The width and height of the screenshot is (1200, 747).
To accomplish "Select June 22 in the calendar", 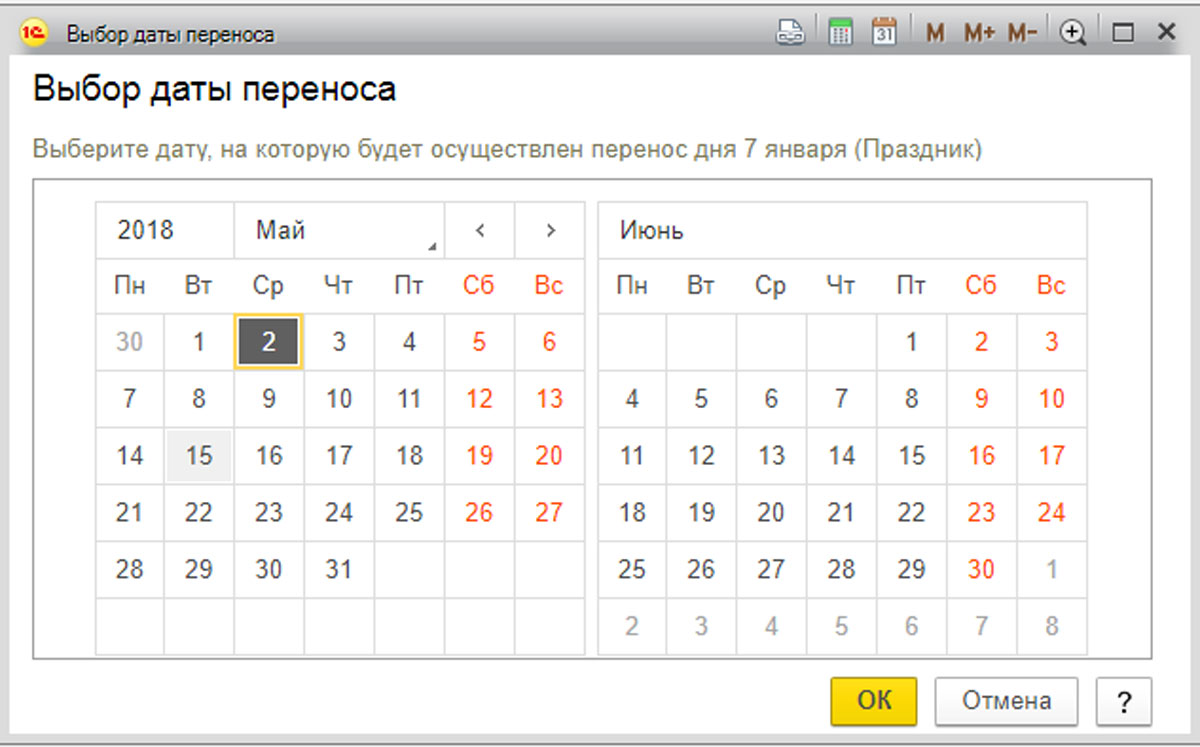I will (911, 513).
